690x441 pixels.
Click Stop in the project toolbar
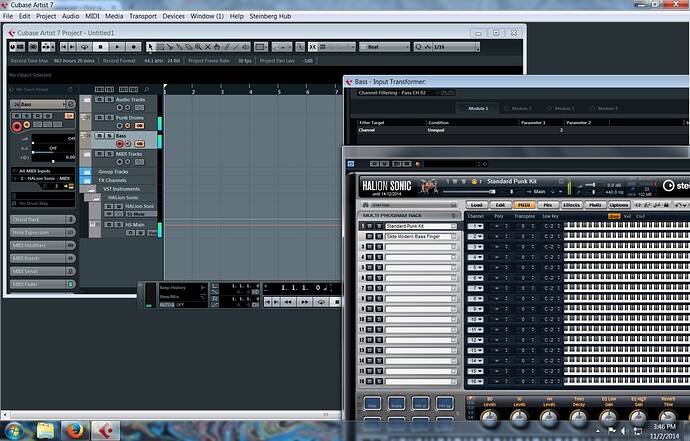tap(101, 47)
